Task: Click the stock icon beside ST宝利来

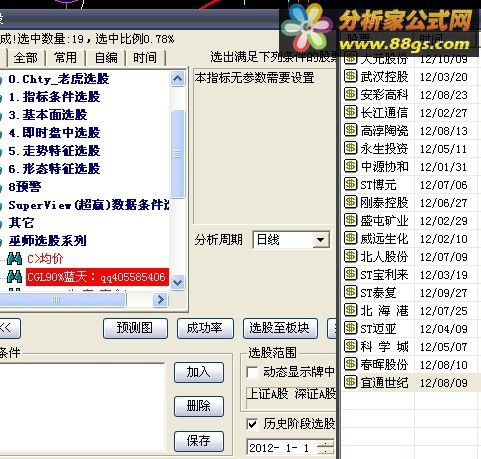Action: (350, 274)
